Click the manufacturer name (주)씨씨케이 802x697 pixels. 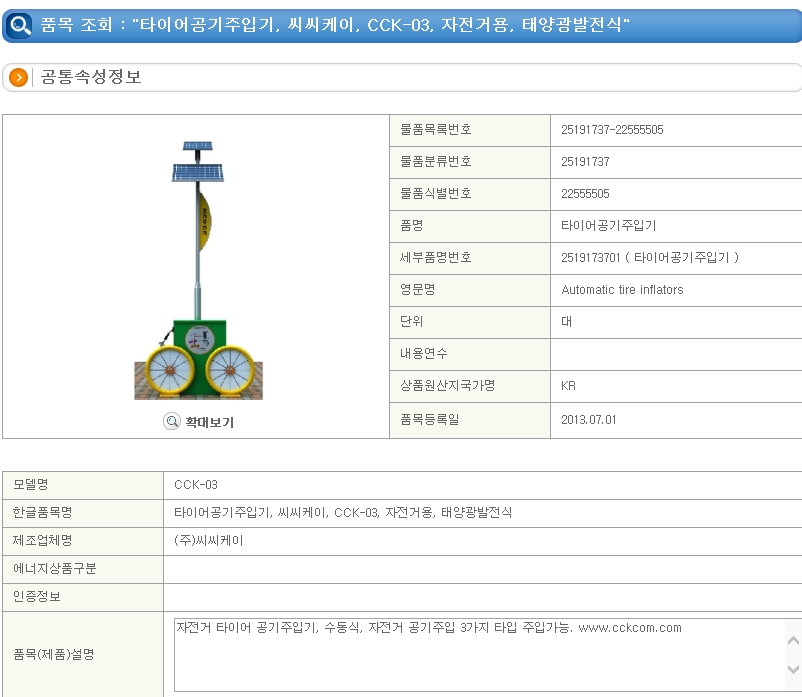point(208,540)
